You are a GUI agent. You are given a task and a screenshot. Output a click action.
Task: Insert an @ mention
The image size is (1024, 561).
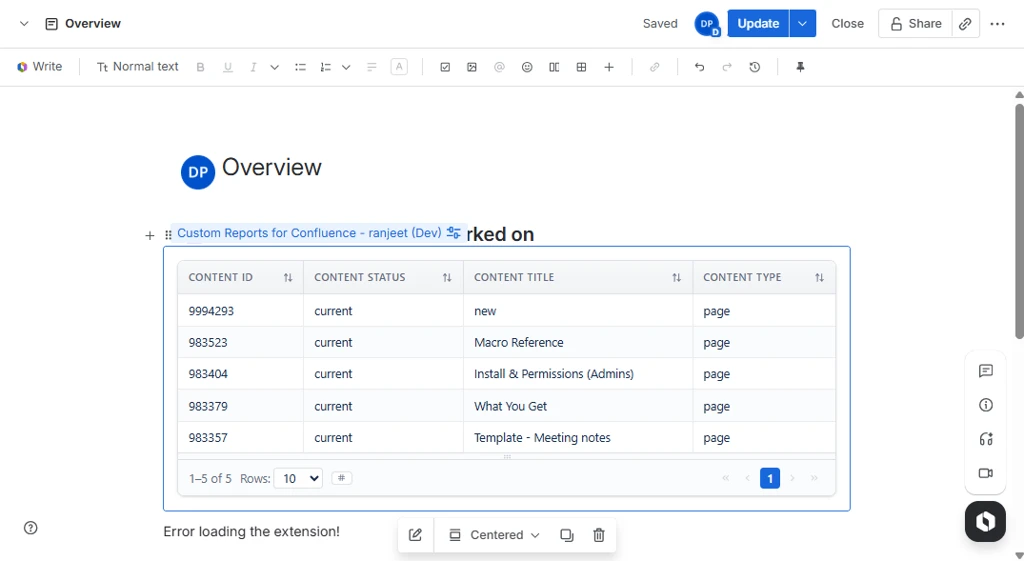499,67
